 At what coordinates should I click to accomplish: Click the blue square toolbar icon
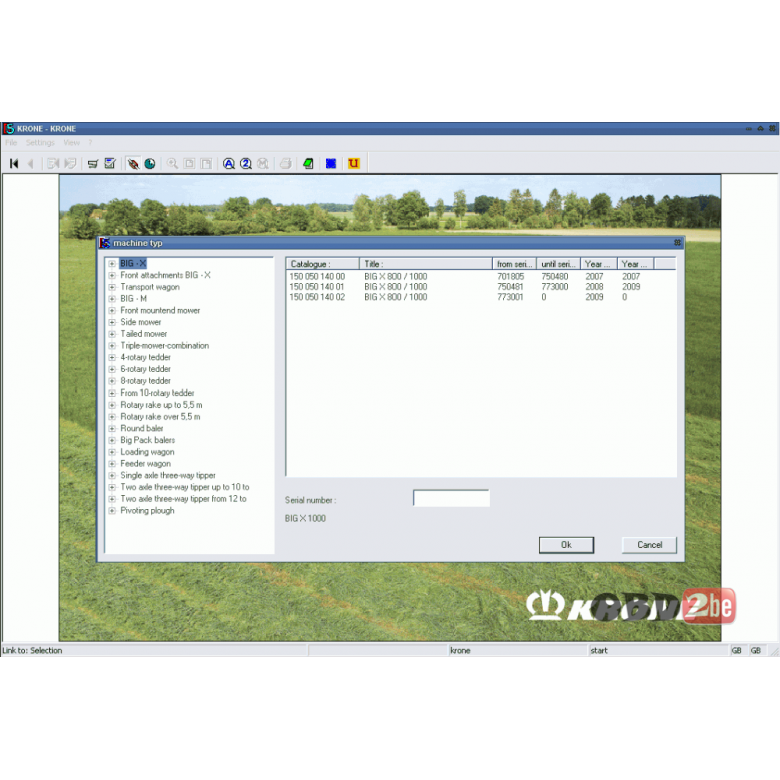click(331, 163)
